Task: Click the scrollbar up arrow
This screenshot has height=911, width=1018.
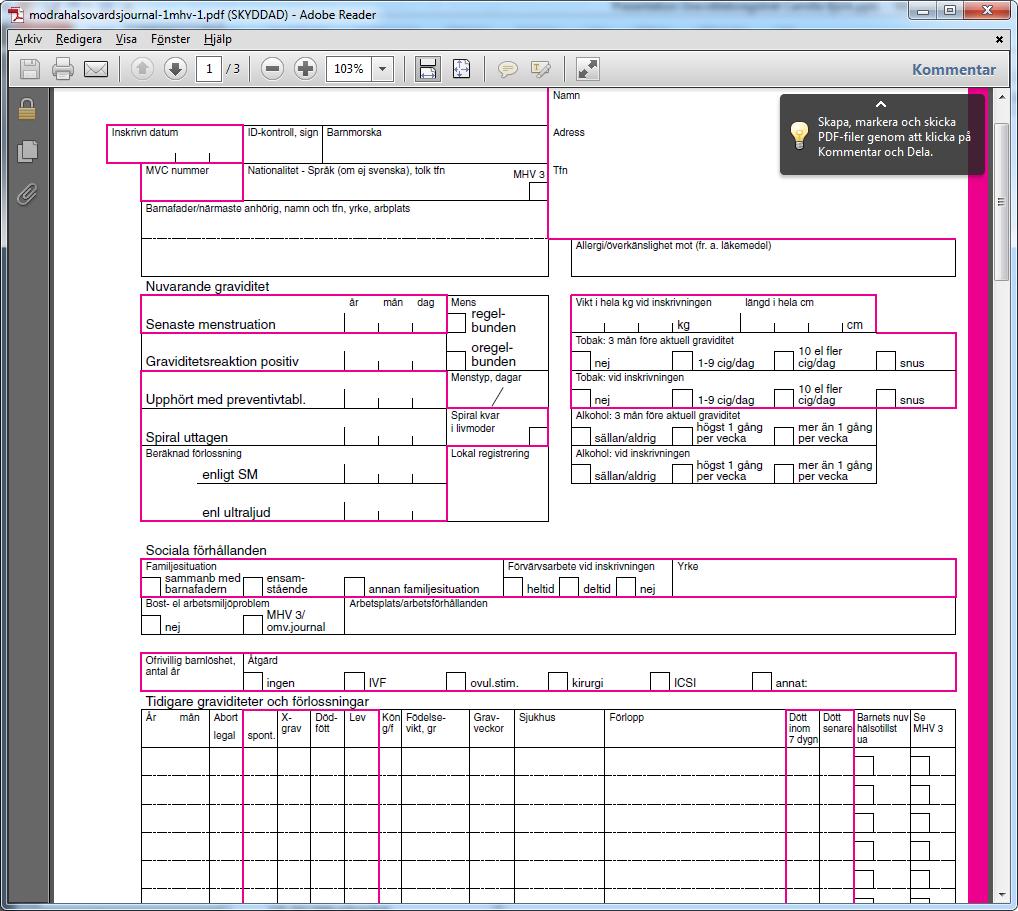Action: click(x=1001, y=97)
